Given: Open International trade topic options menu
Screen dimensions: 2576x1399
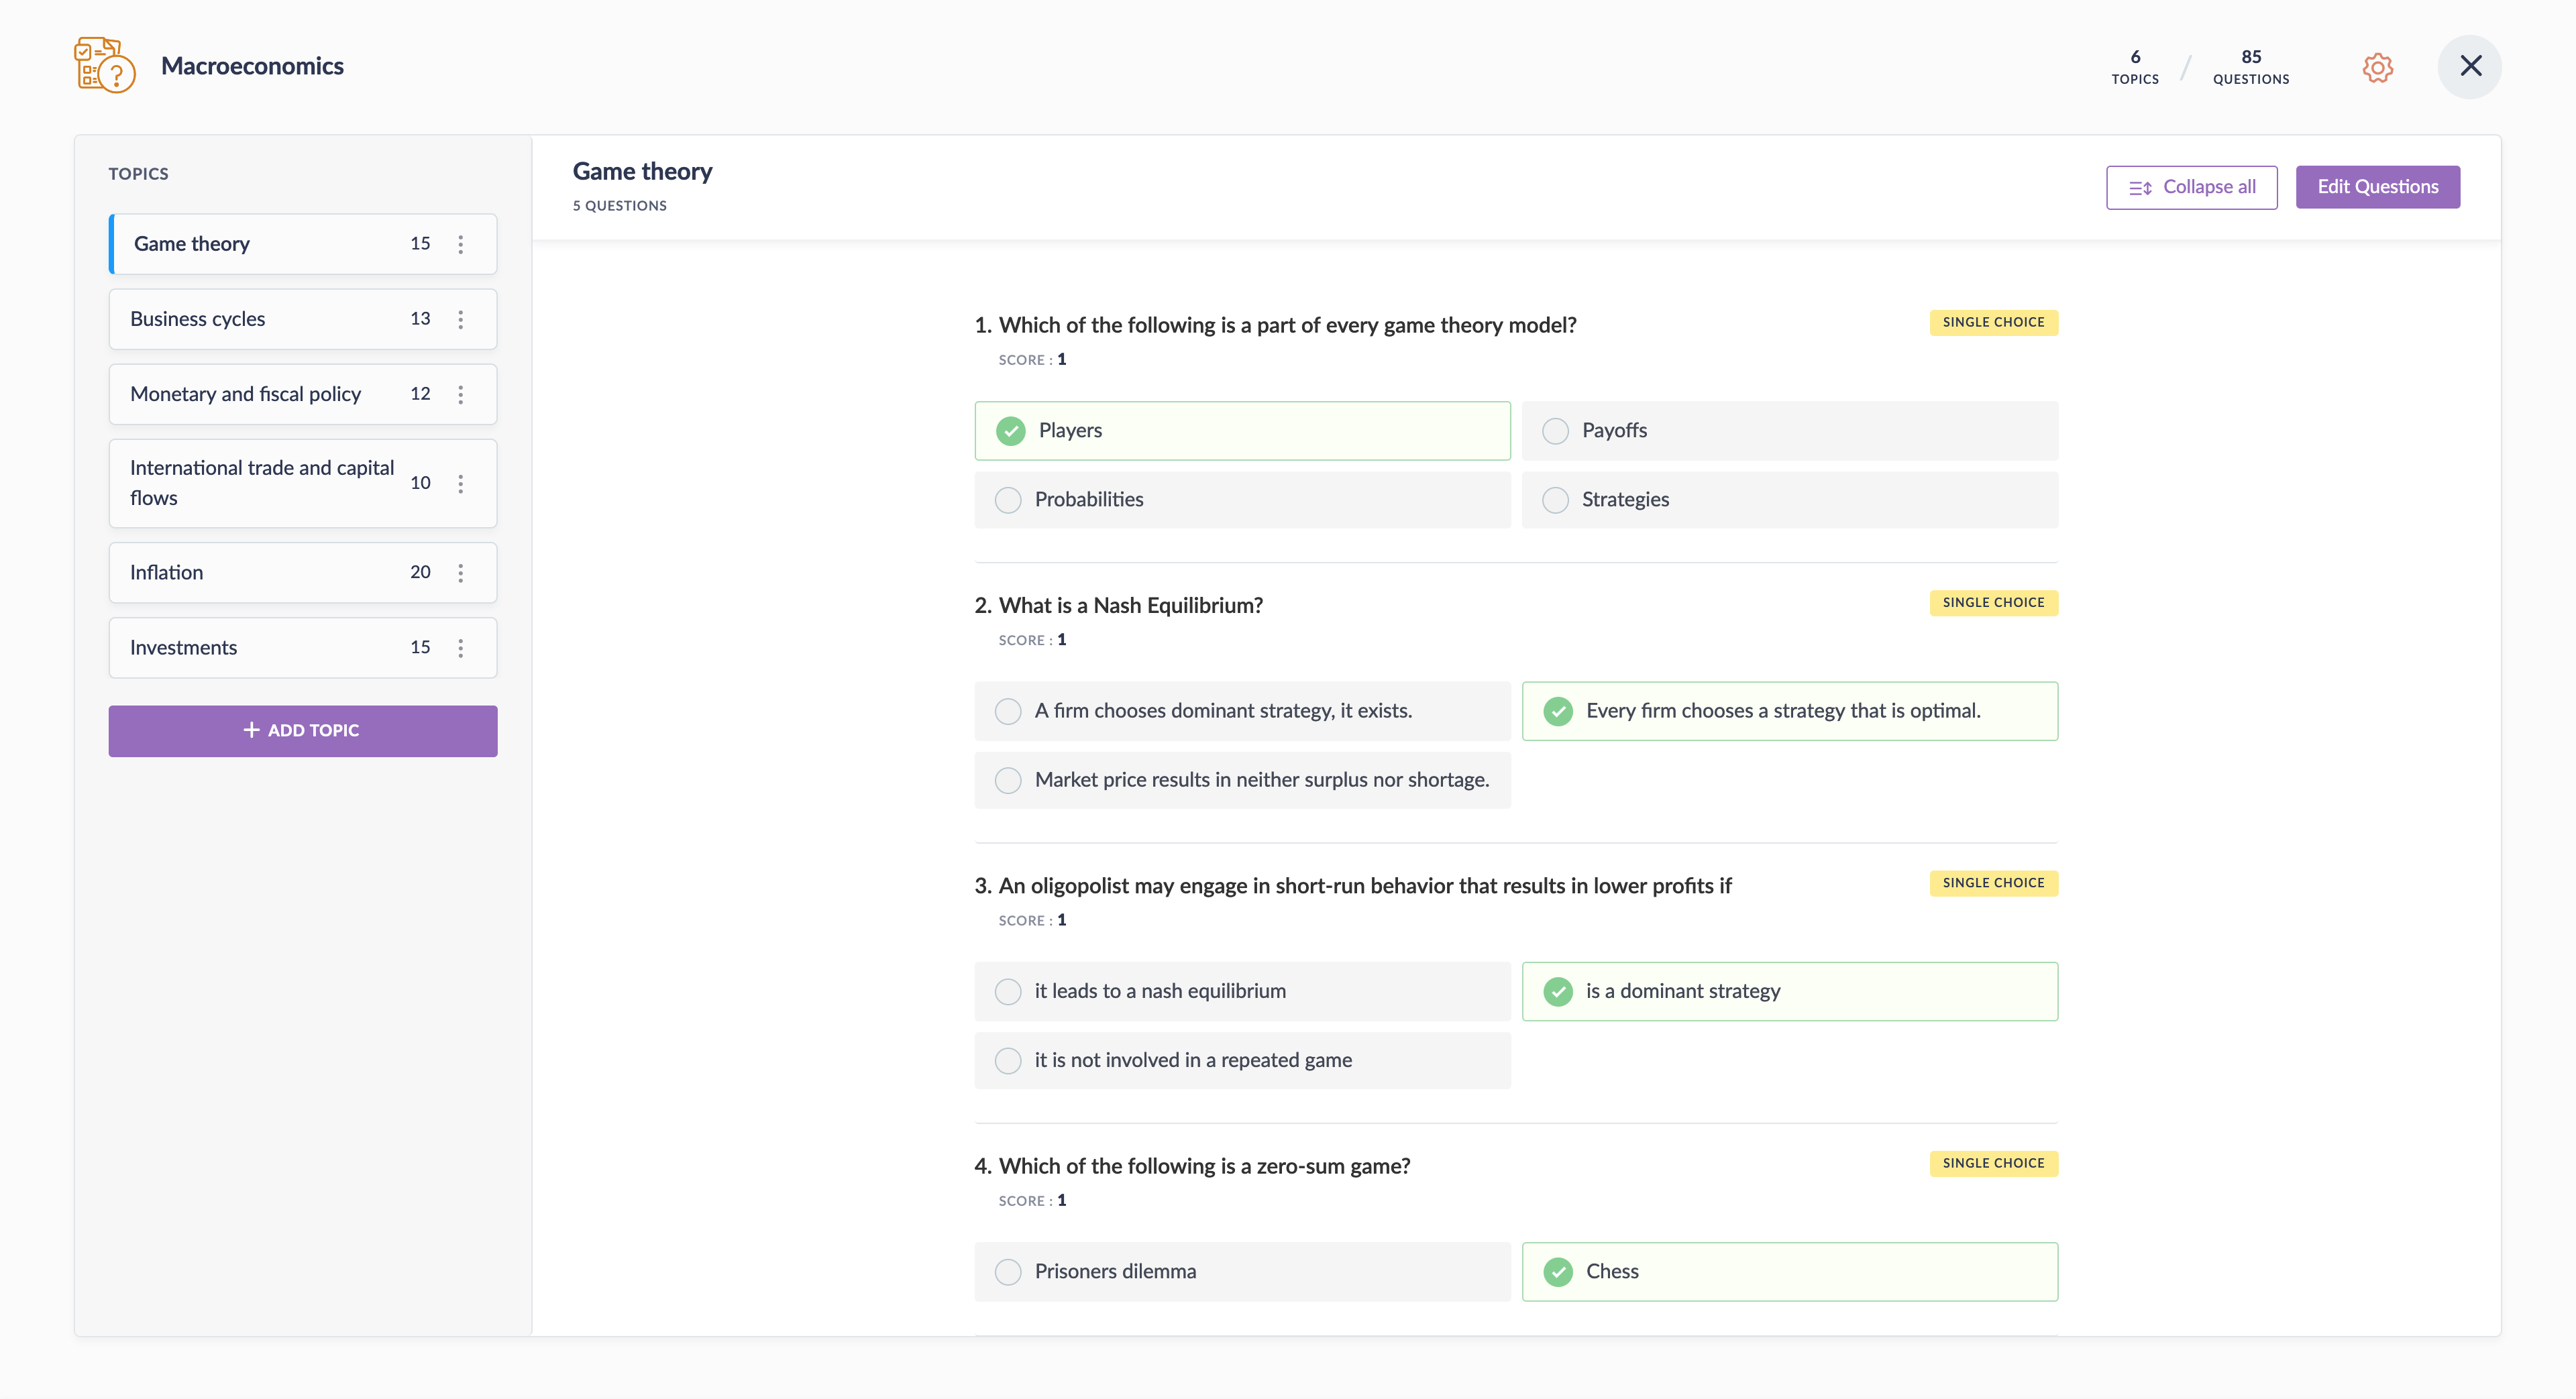Looking at the screenshot, I should click(460, 483).
